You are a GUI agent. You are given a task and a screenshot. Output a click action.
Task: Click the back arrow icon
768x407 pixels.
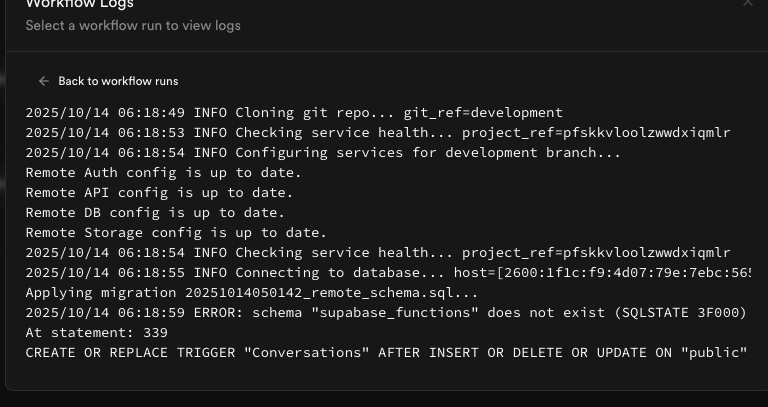pos(43,81)
